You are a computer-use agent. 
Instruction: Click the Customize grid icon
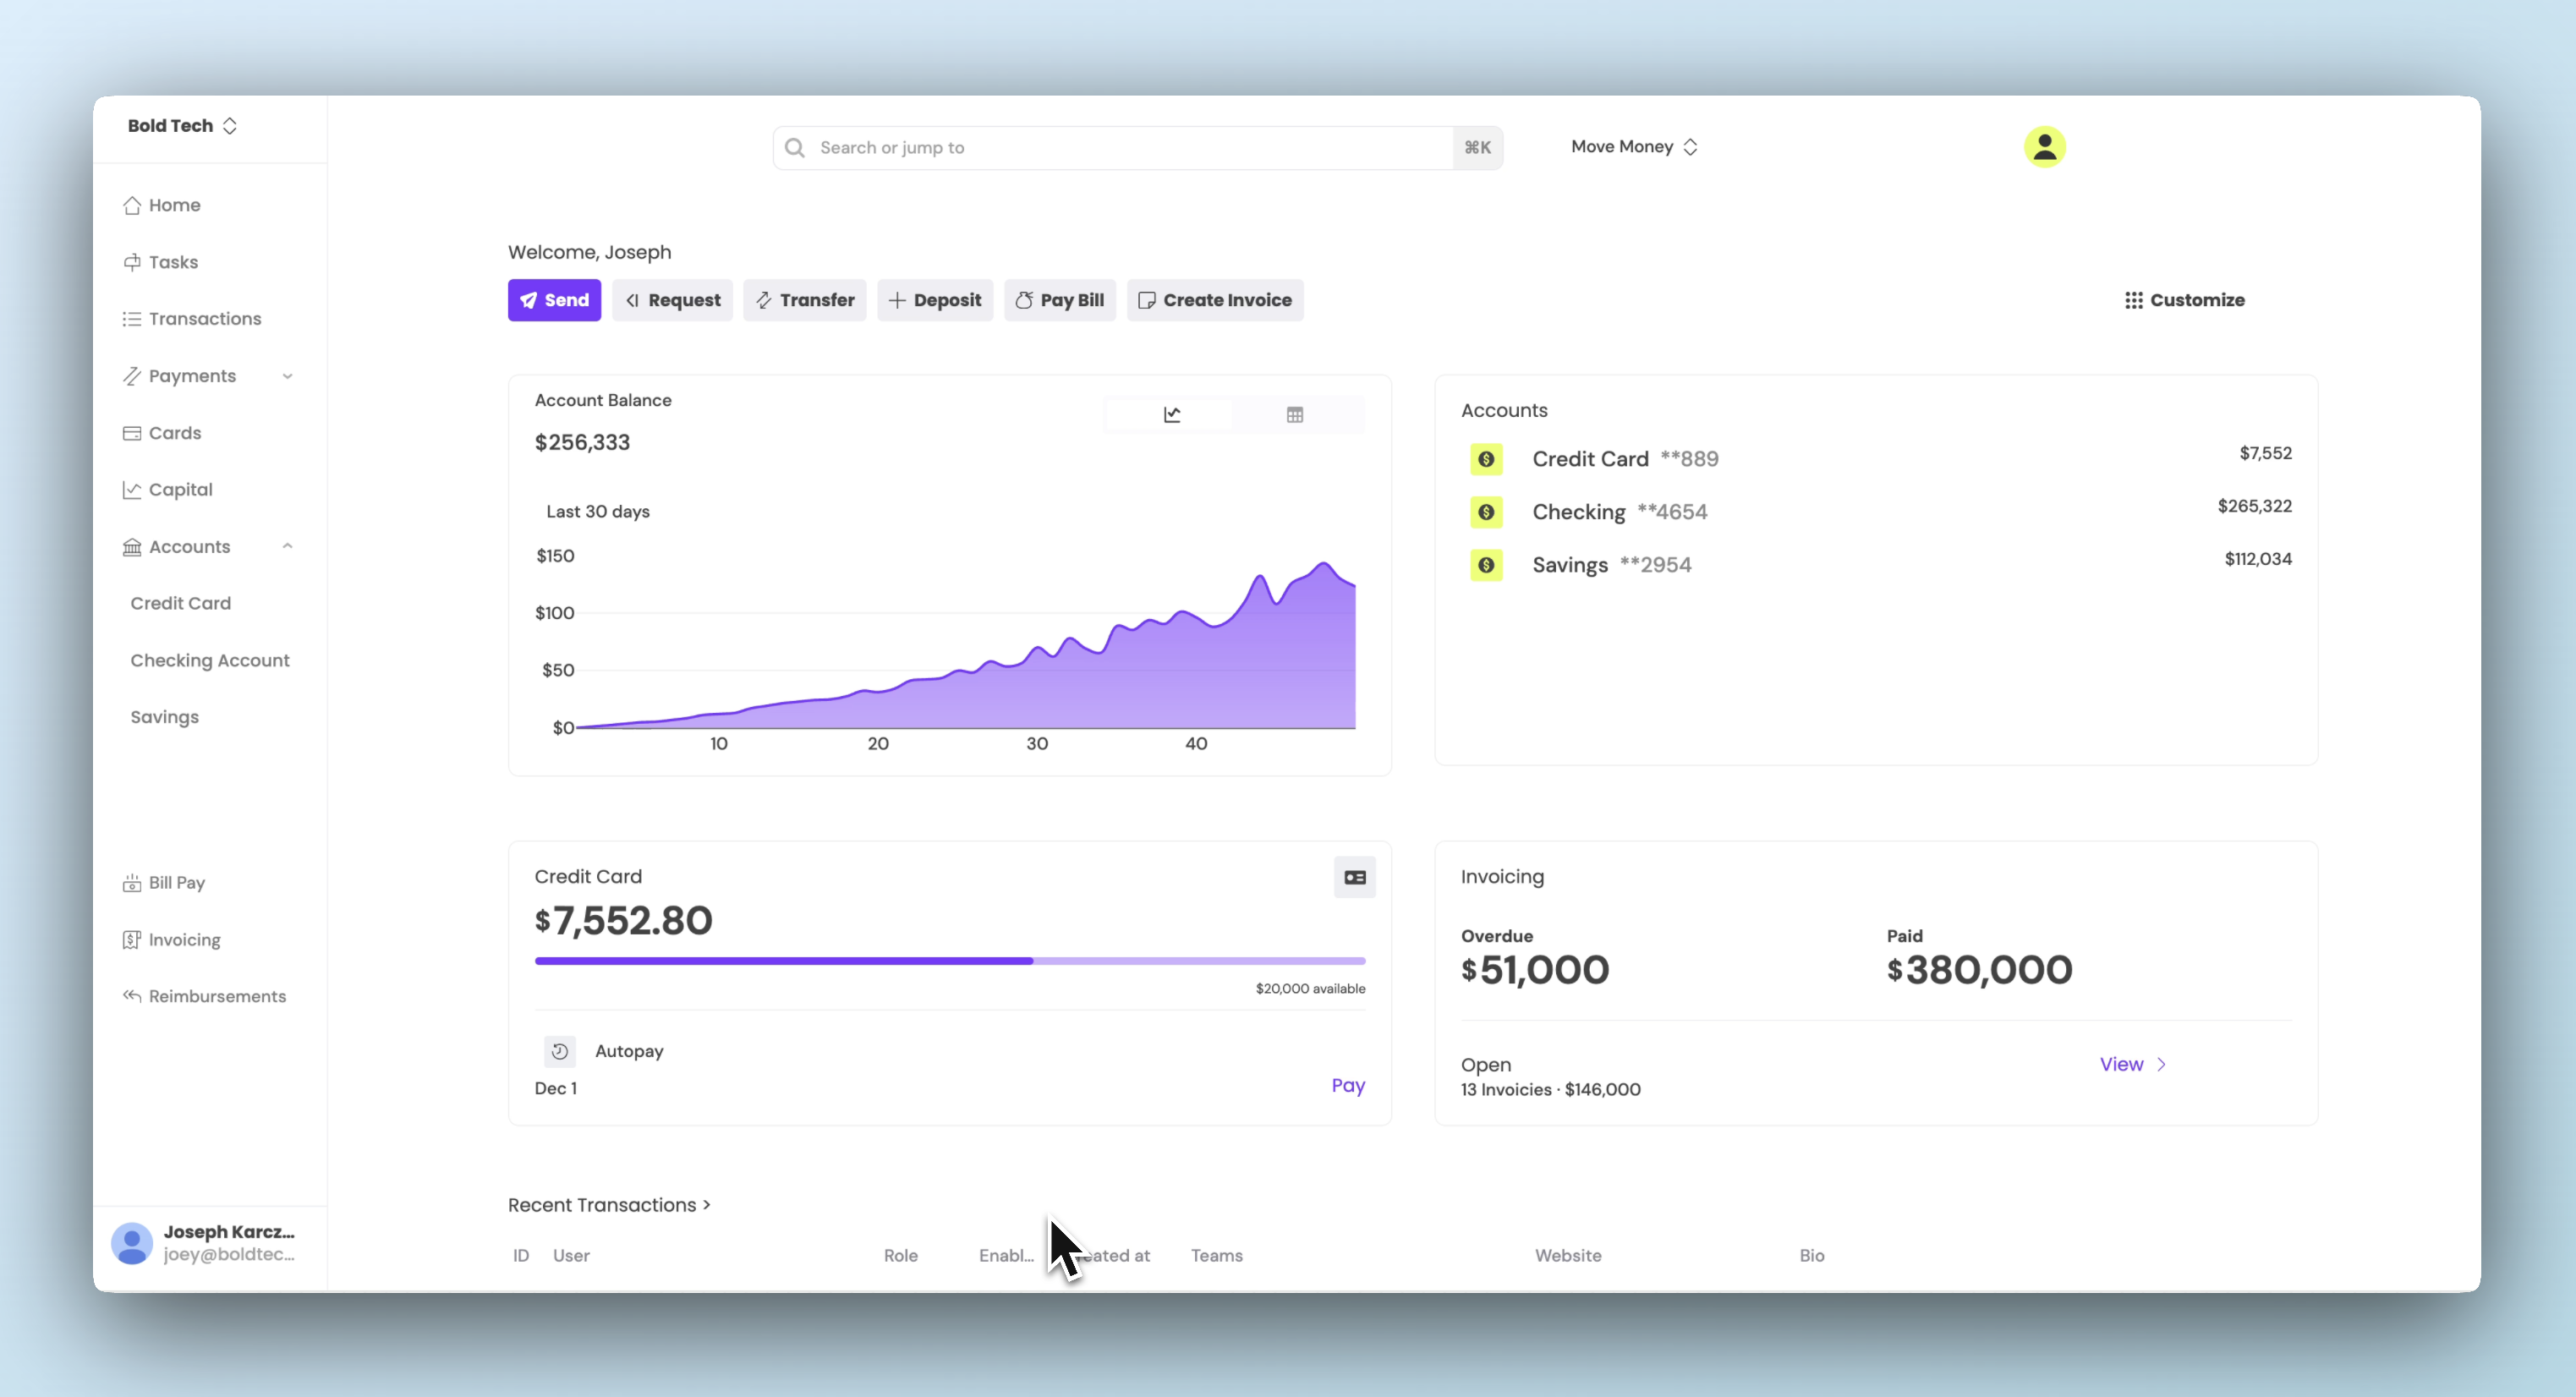[x=2134, y=300]
